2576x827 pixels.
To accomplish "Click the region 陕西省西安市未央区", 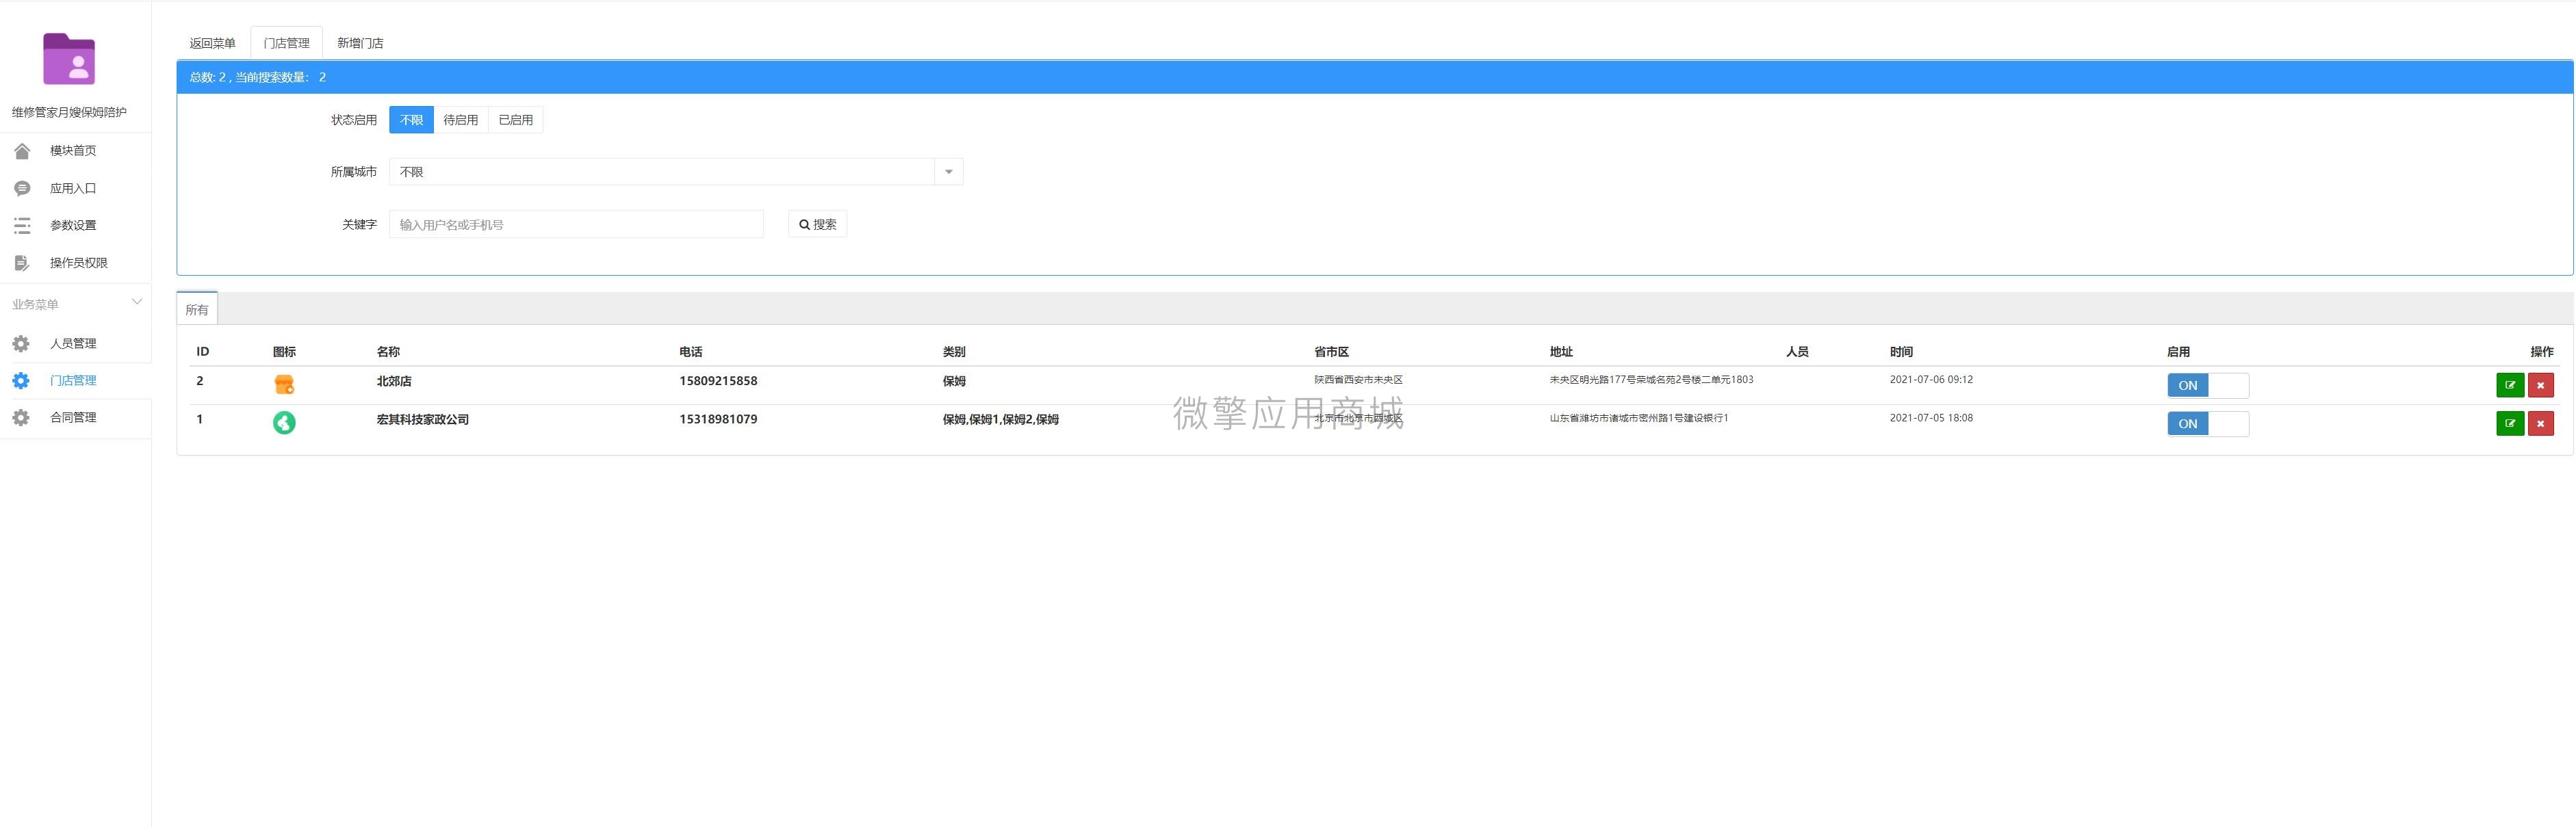I will (1358, 380).
